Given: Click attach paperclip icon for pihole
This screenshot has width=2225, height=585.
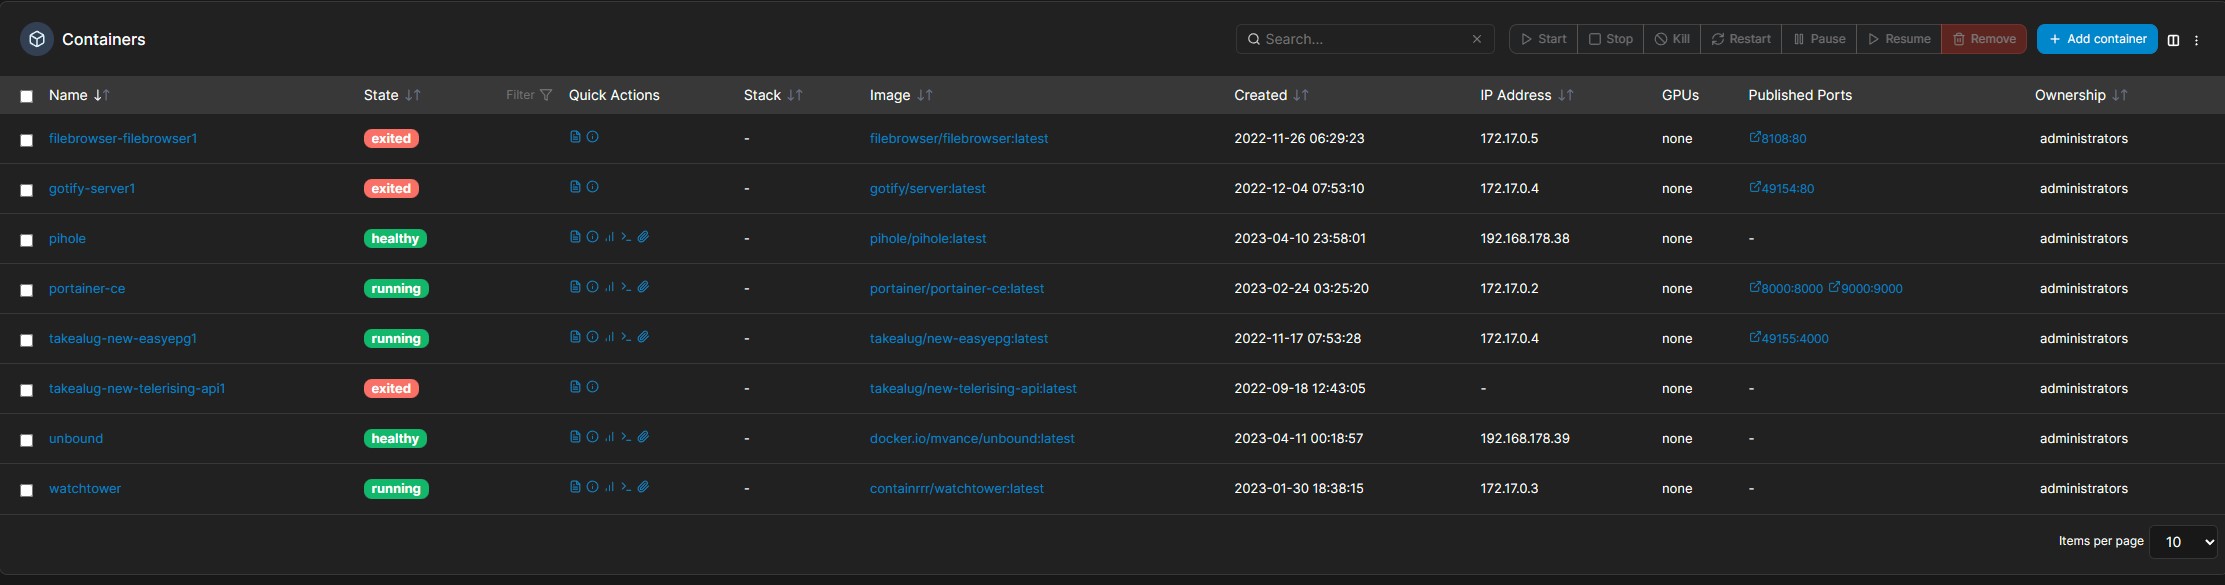Looking at the screenshot, I should coord(643,237).
